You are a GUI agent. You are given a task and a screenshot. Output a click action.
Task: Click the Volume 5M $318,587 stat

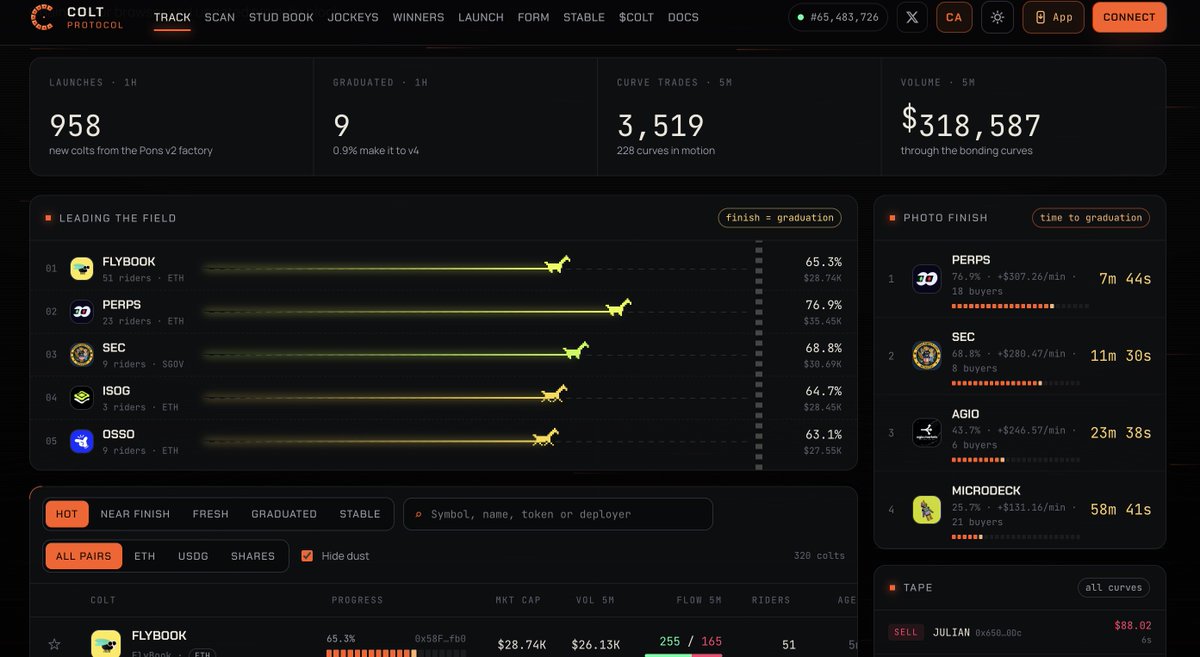(971, 123)
